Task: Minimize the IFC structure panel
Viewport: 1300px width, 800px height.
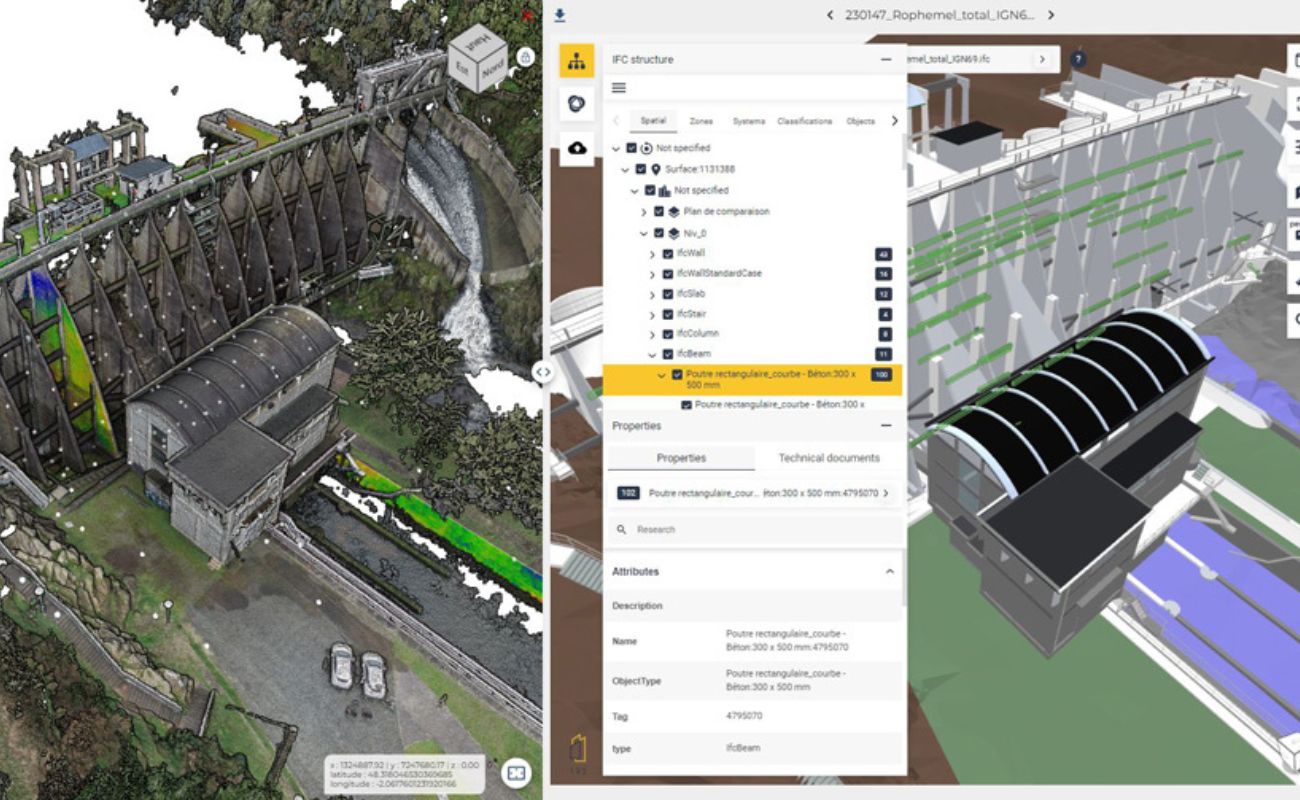Action: (x=885, y=60)
